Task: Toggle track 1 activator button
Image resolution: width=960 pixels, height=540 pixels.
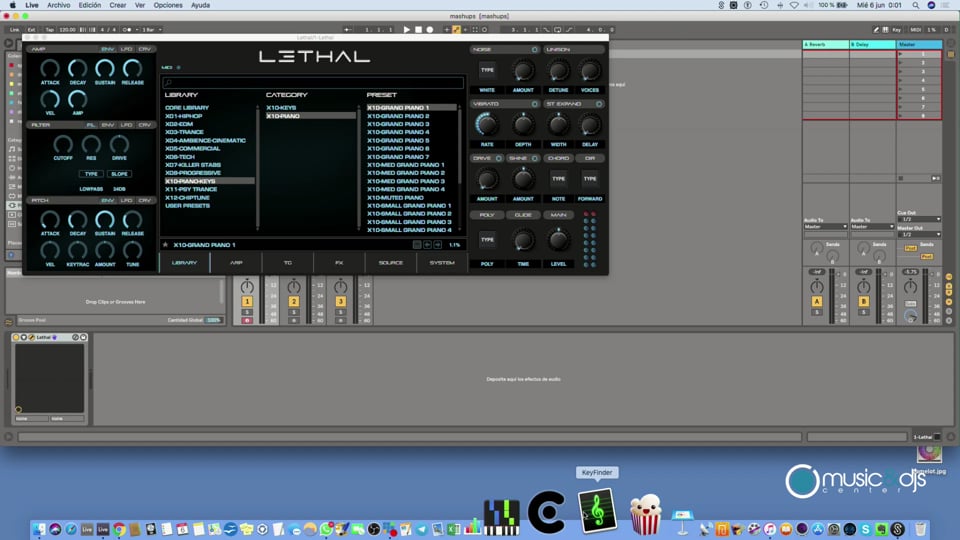Action: coord(247,301)
